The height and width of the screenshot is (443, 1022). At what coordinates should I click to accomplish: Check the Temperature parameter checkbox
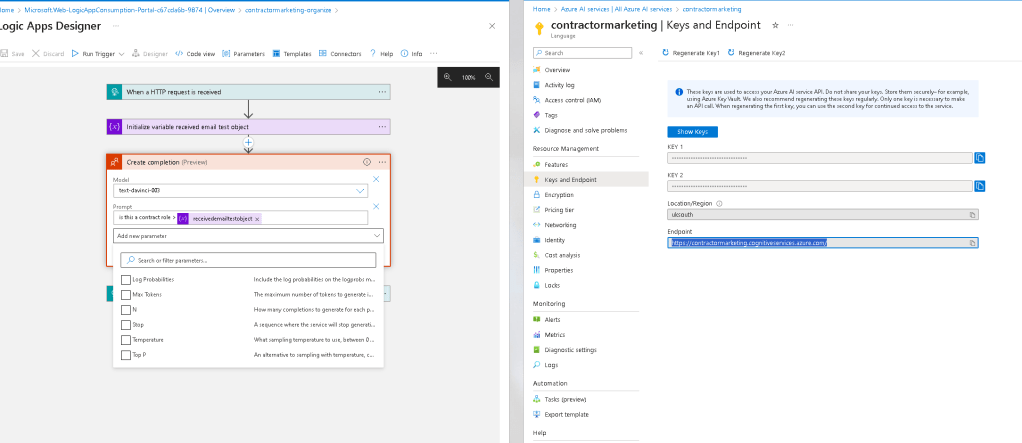pyautogui.click(x=126, y=340)
